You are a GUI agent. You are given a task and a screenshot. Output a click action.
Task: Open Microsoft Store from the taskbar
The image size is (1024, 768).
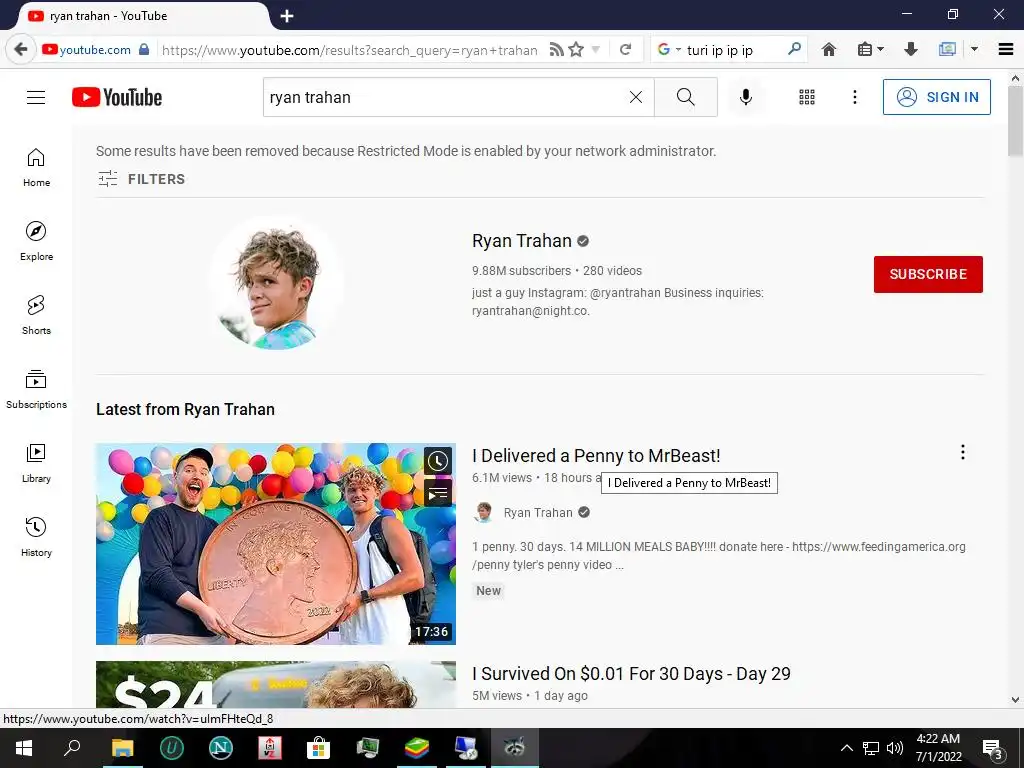(318, 748)
